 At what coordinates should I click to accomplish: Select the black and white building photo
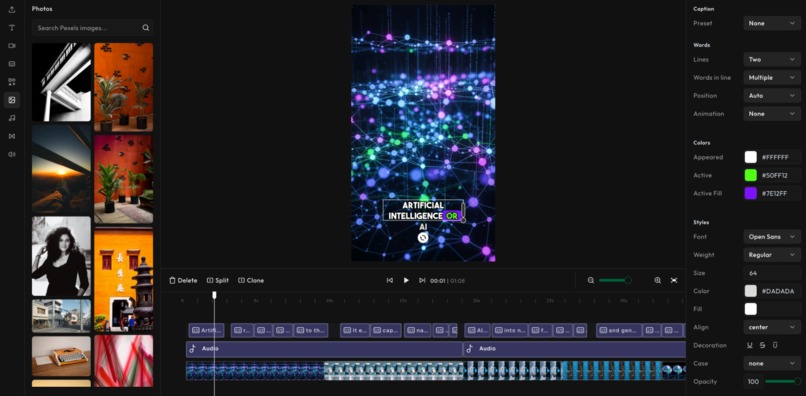(x=61, y=82)
